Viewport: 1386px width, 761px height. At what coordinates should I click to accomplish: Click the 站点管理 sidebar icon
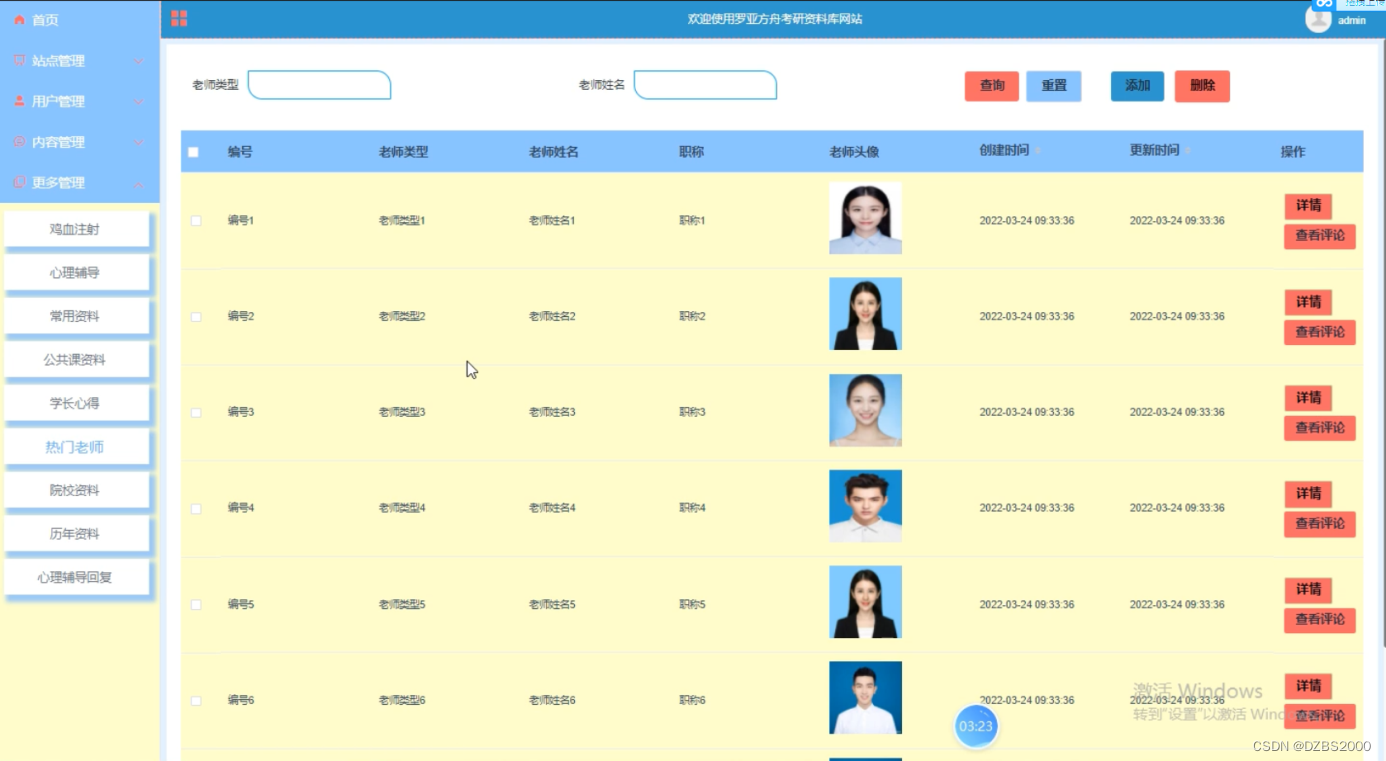point(19,61)
